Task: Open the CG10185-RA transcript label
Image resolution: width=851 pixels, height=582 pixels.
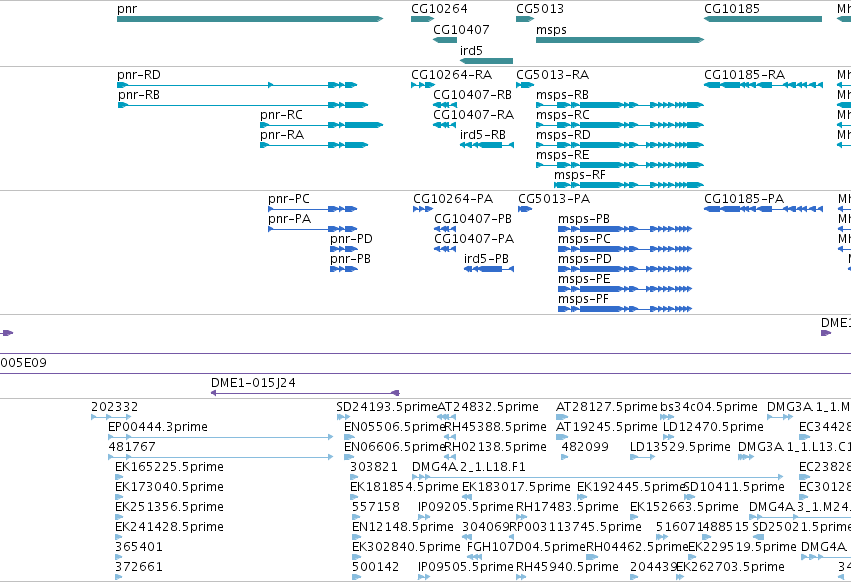Action: tap(745, 74)
